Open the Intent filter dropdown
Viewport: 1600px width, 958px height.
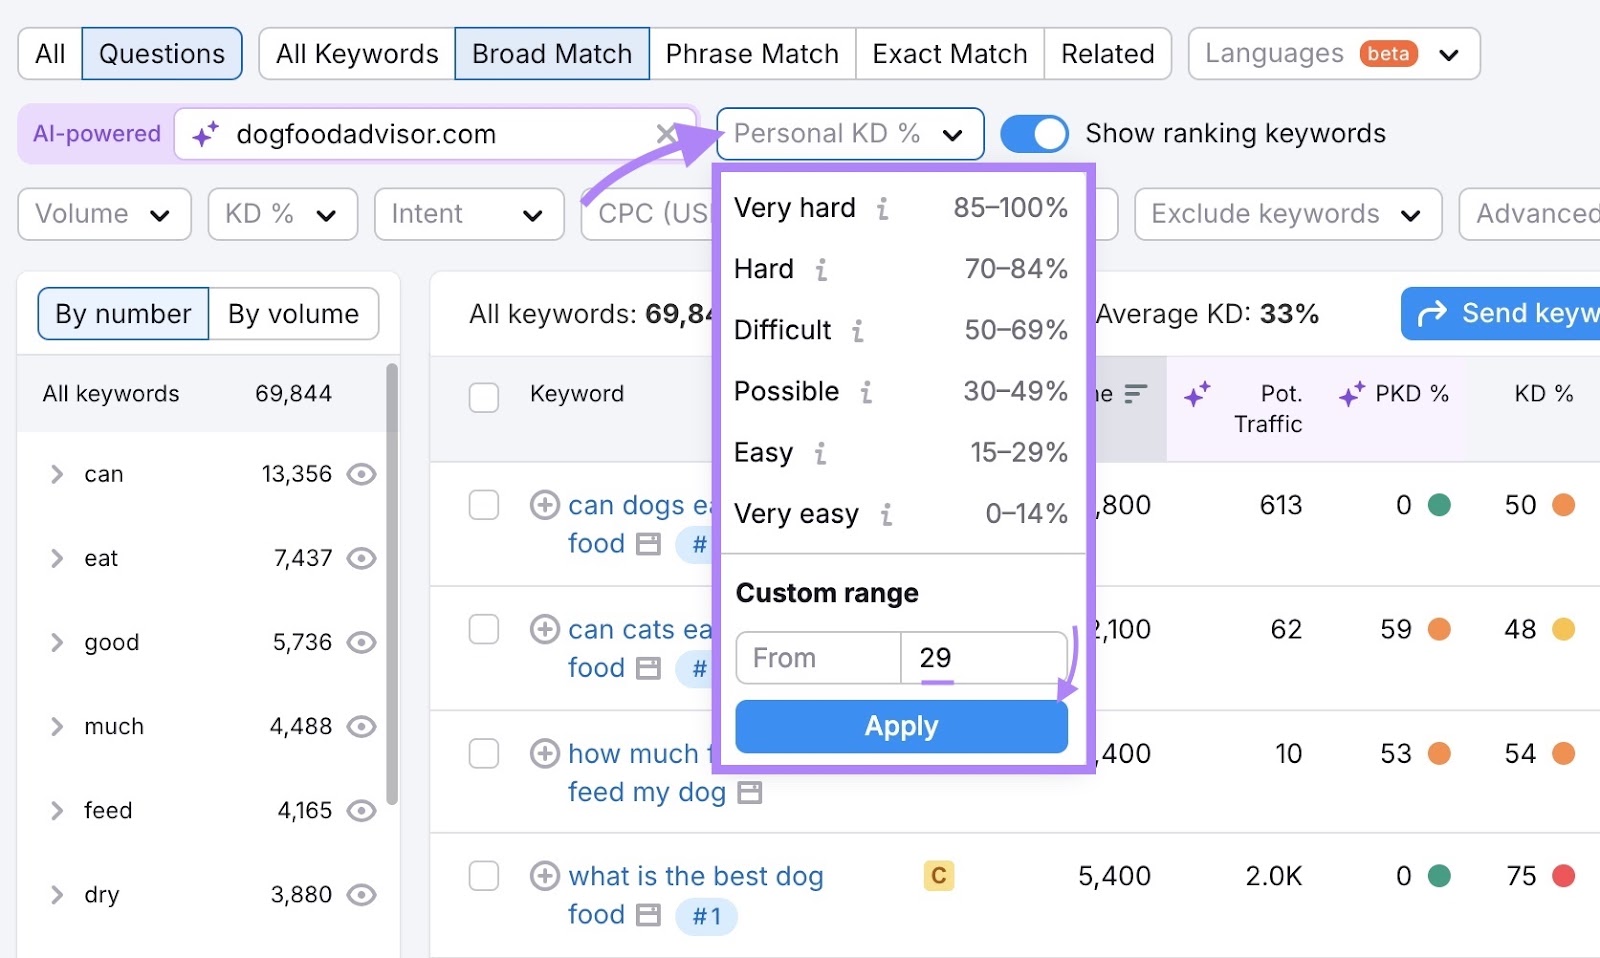[469, 214]
